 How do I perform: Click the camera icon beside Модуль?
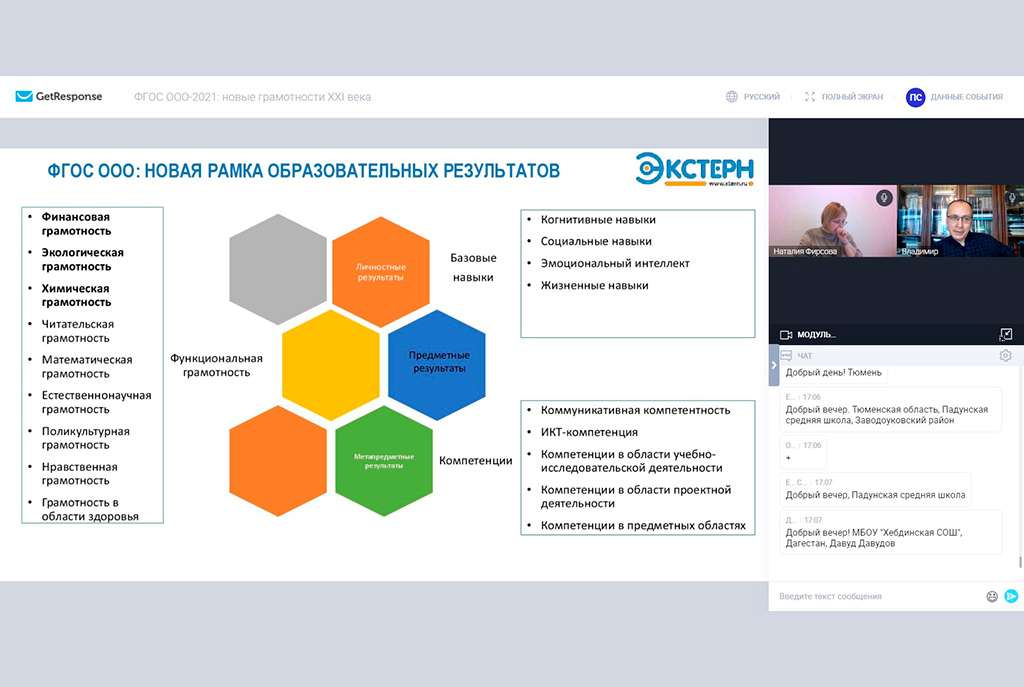(786, 334)
